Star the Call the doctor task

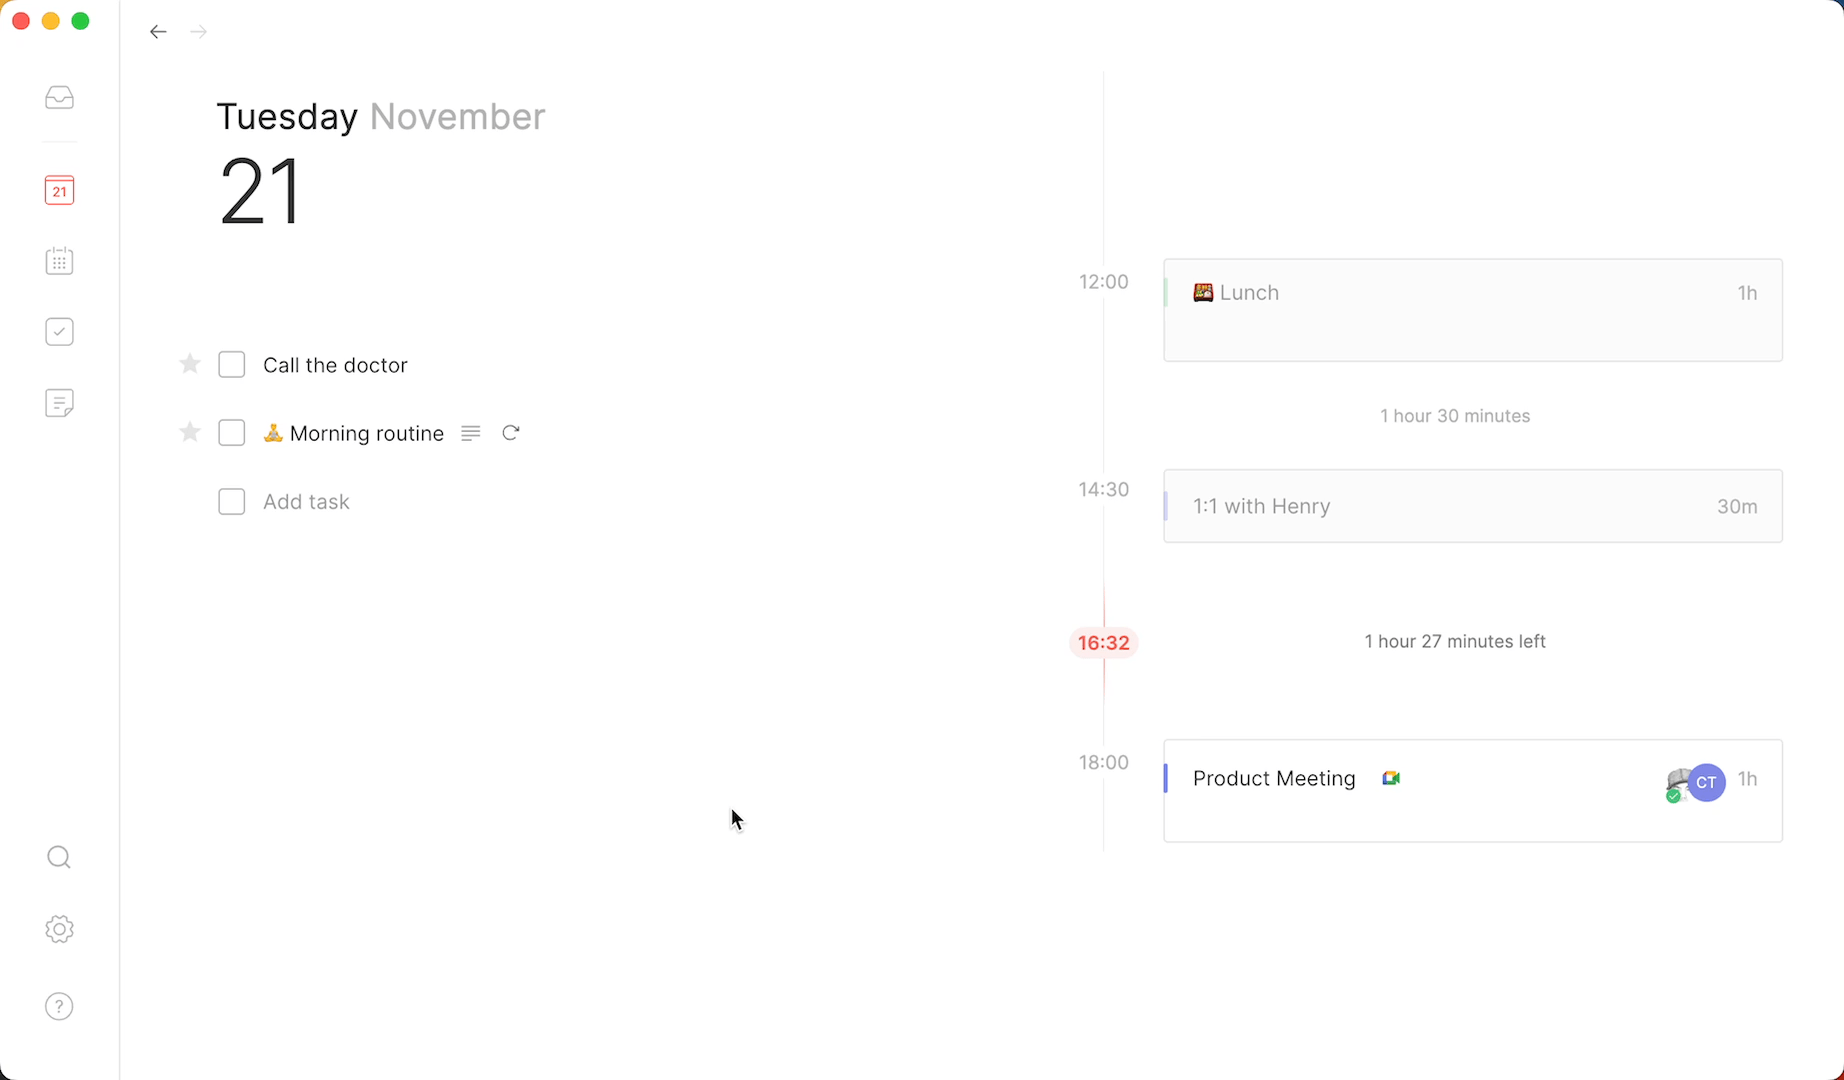point(190,364)
